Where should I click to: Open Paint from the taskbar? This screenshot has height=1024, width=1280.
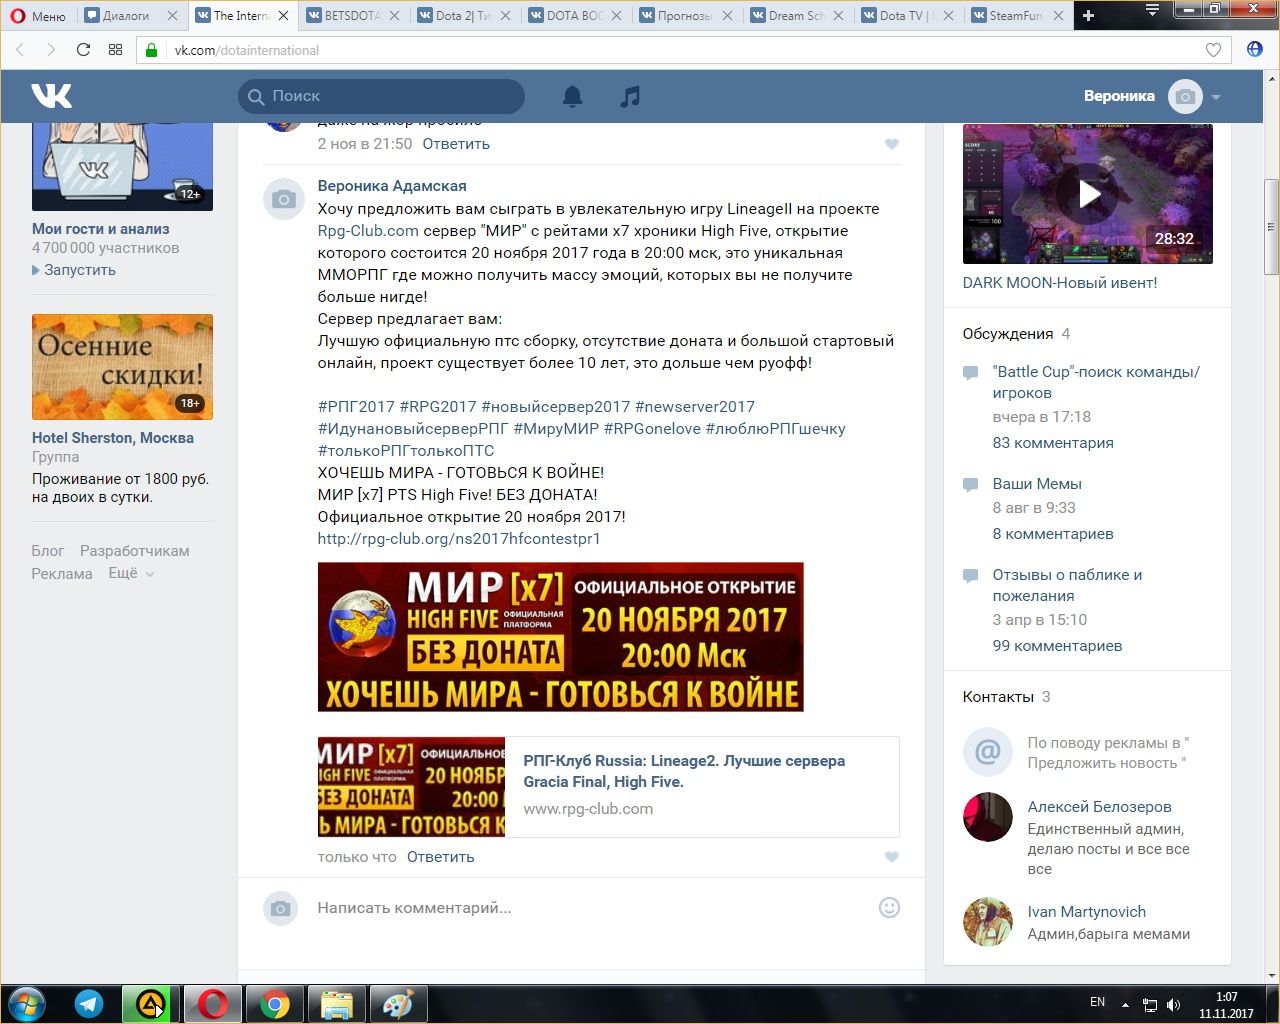(x=399, y=1004)
